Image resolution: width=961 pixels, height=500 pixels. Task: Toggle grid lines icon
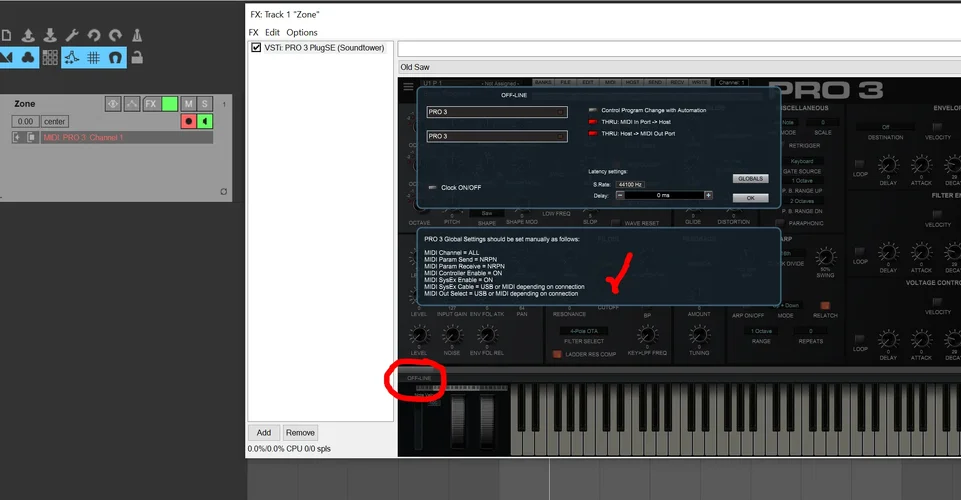tap(93, 58)
